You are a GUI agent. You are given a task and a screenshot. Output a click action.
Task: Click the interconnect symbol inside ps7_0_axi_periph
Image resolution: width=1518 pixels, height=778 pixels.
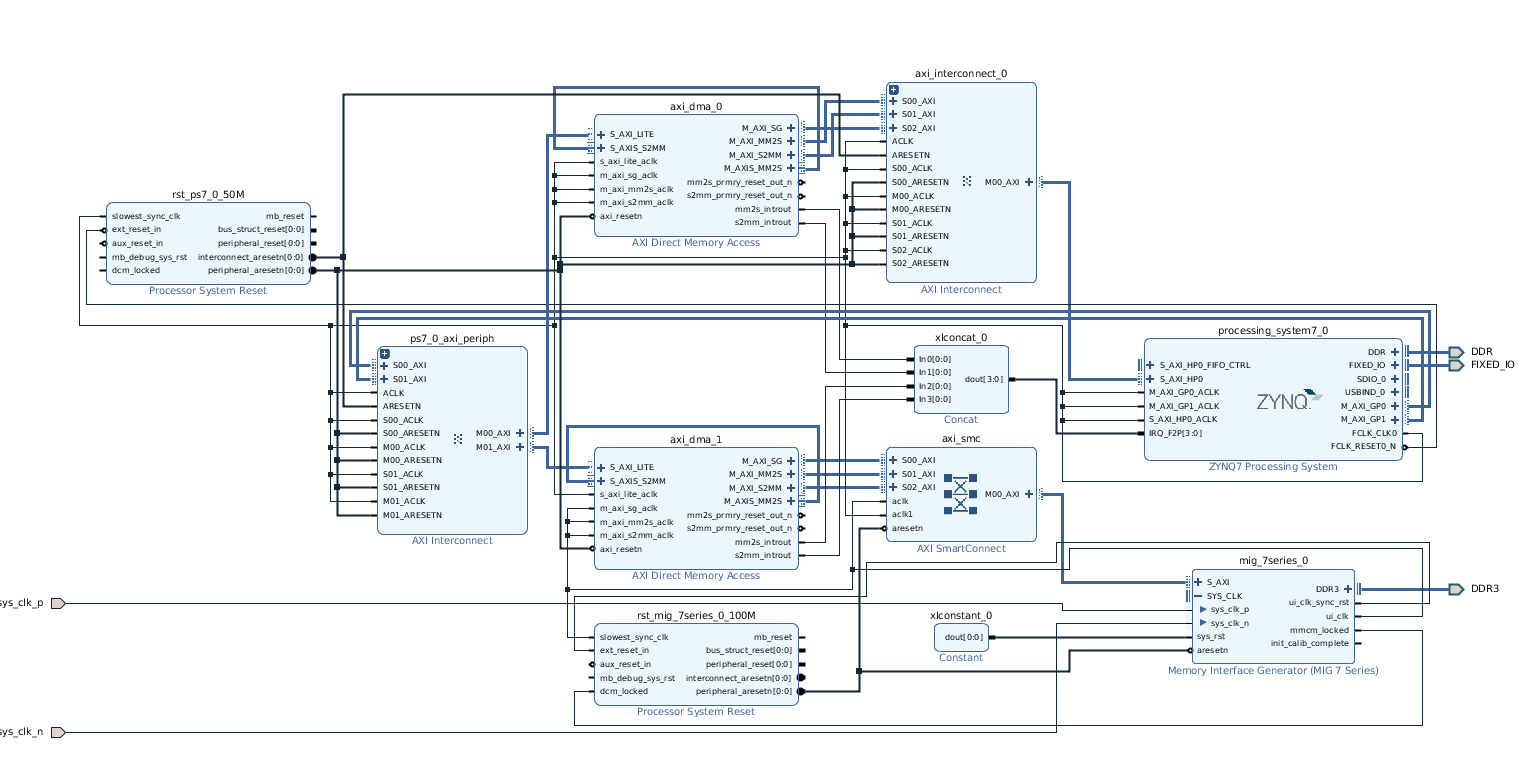pos(458,438)
